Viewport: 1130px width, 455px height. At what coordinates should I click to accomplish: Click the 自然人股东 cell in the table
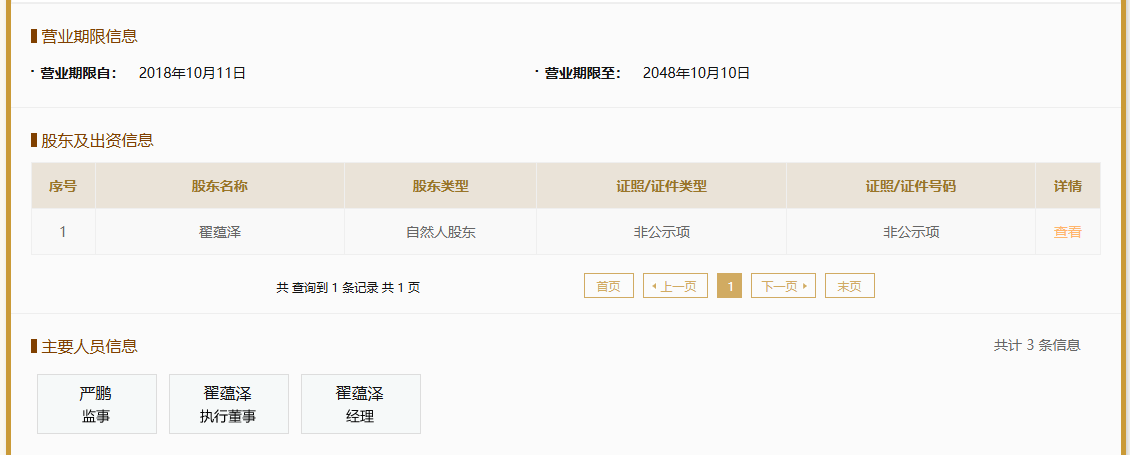click(x=440, y=232)
